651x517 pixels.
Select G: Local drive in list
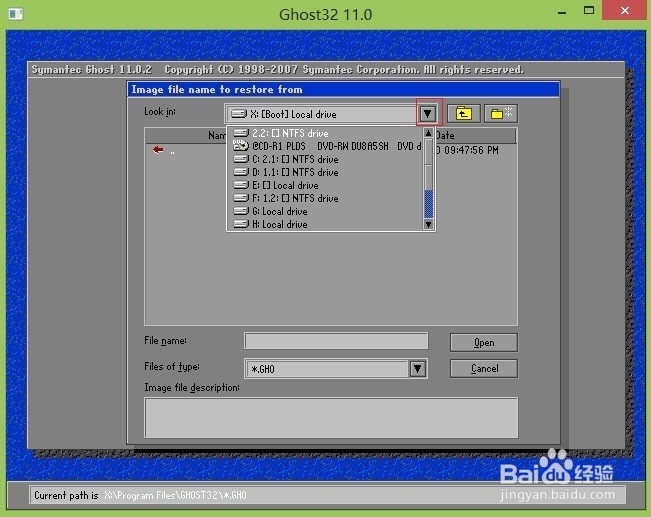tap(325, 211)
